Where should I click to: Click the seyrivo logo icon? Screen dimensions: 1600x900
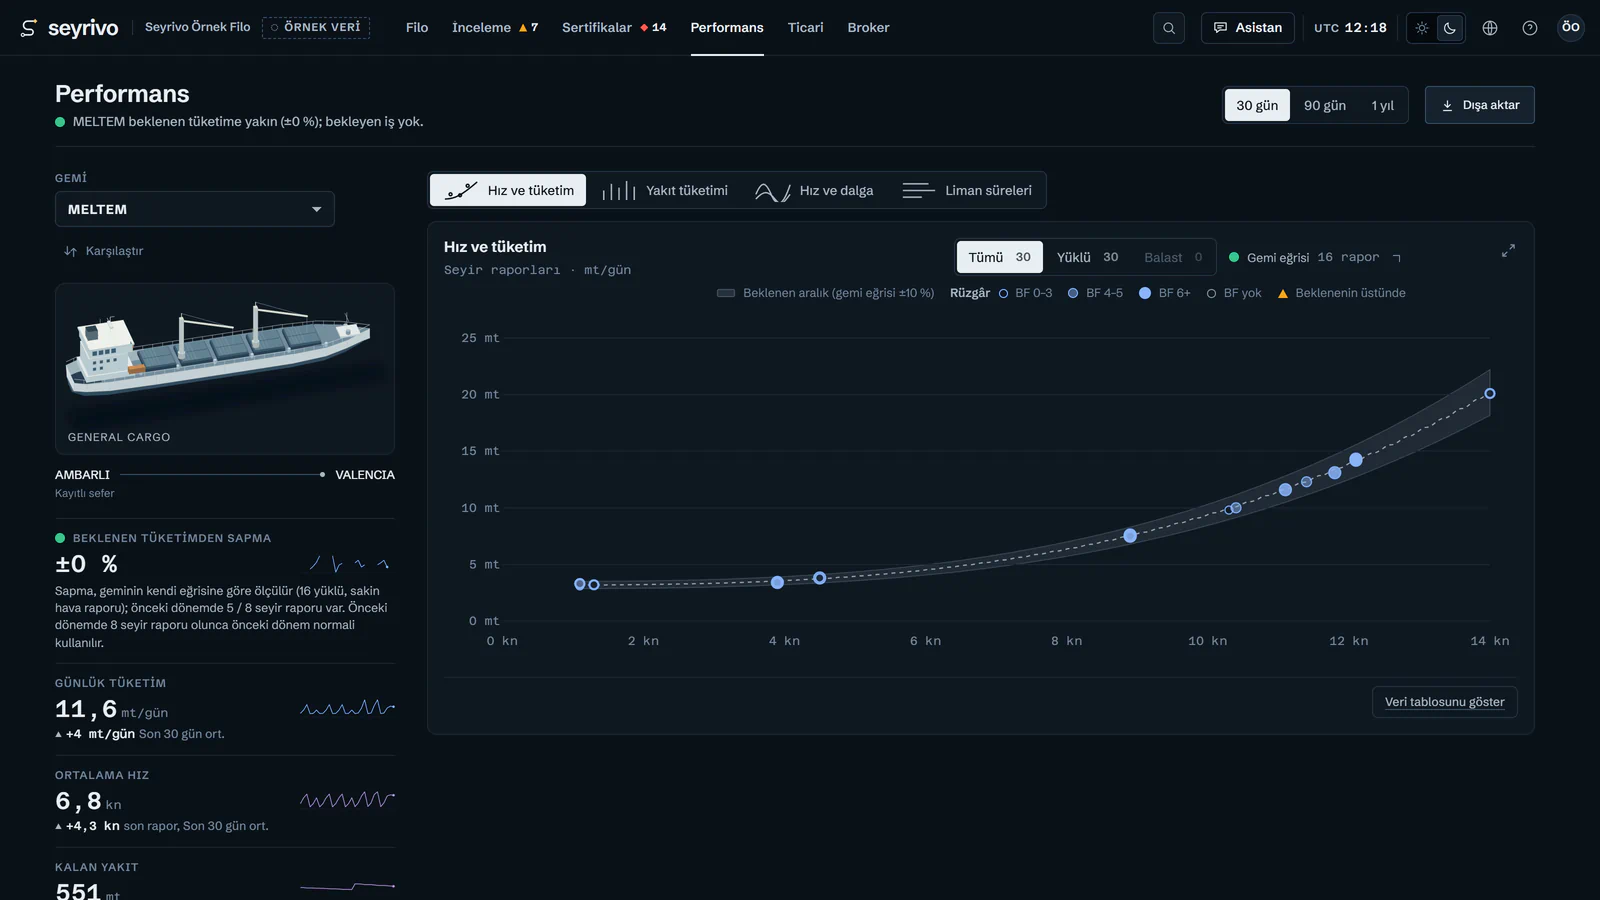pos(29,28)
